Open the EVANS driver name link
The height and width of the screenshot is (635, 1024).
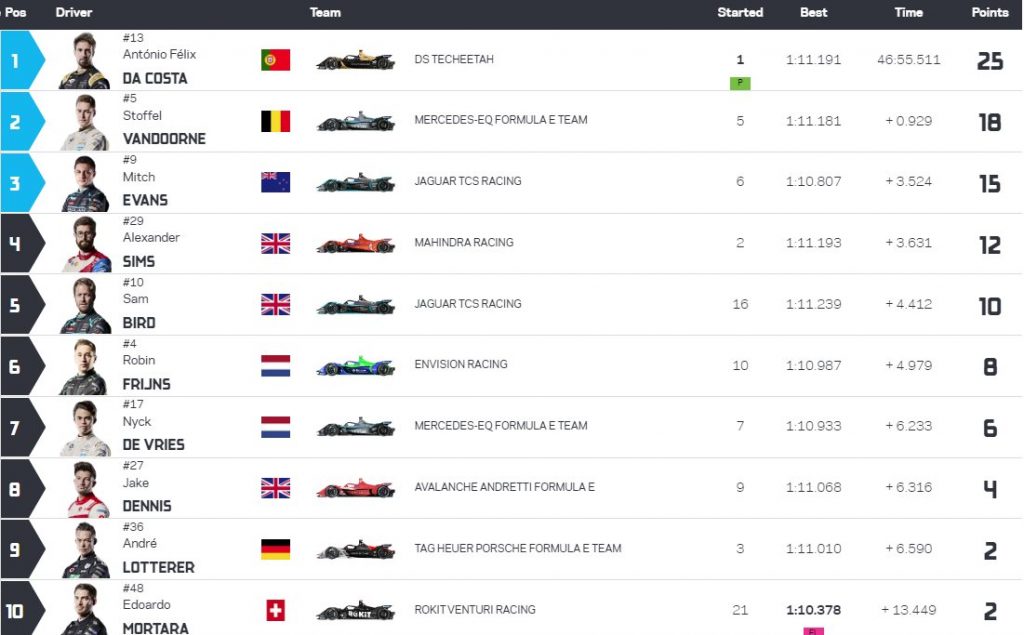click(145, 201)
